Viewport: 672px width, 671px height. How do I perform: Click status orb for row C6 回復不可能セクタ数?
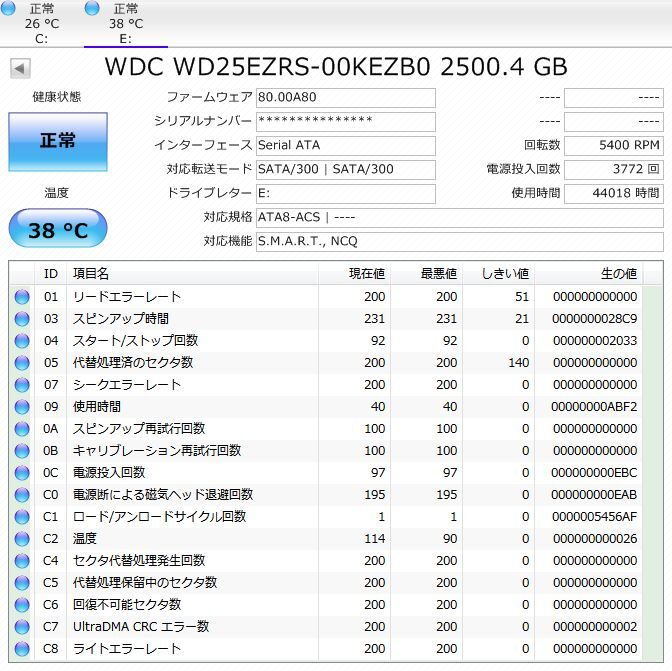click(x=22, y=605)
